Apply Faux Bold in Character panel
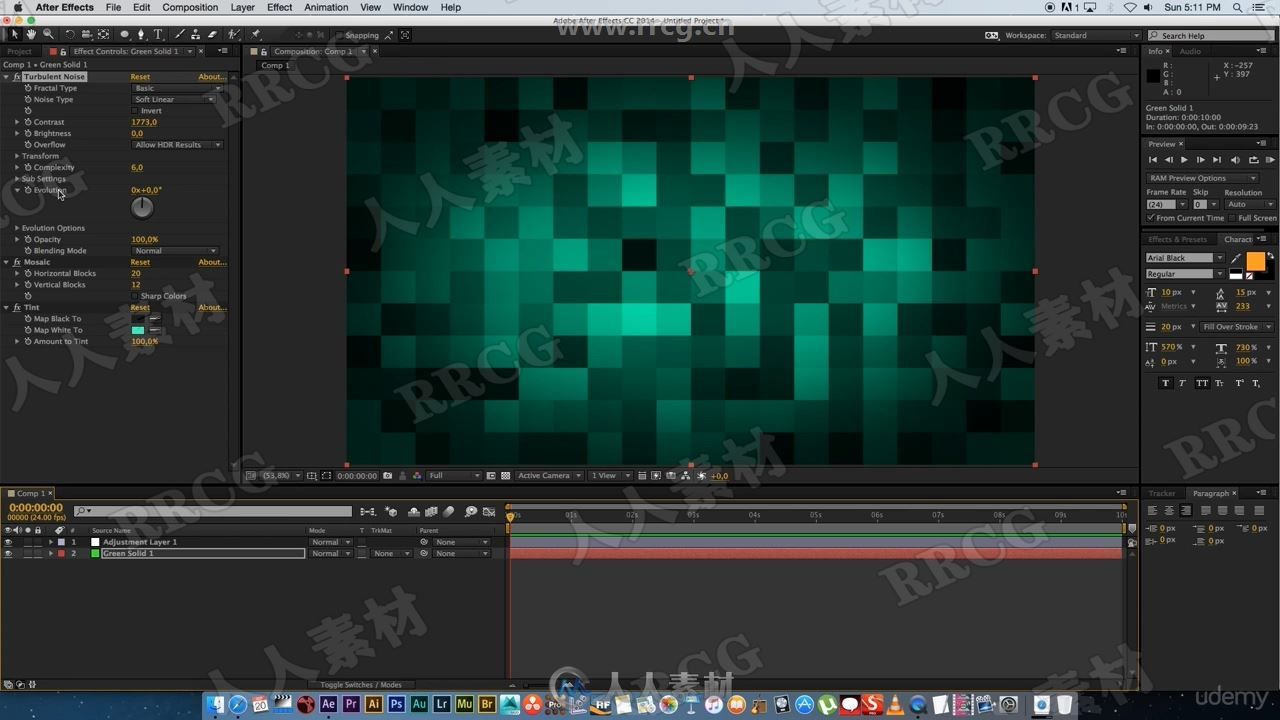The height and width of the screenshot is (720, 1280). (x=1165, y=383)
